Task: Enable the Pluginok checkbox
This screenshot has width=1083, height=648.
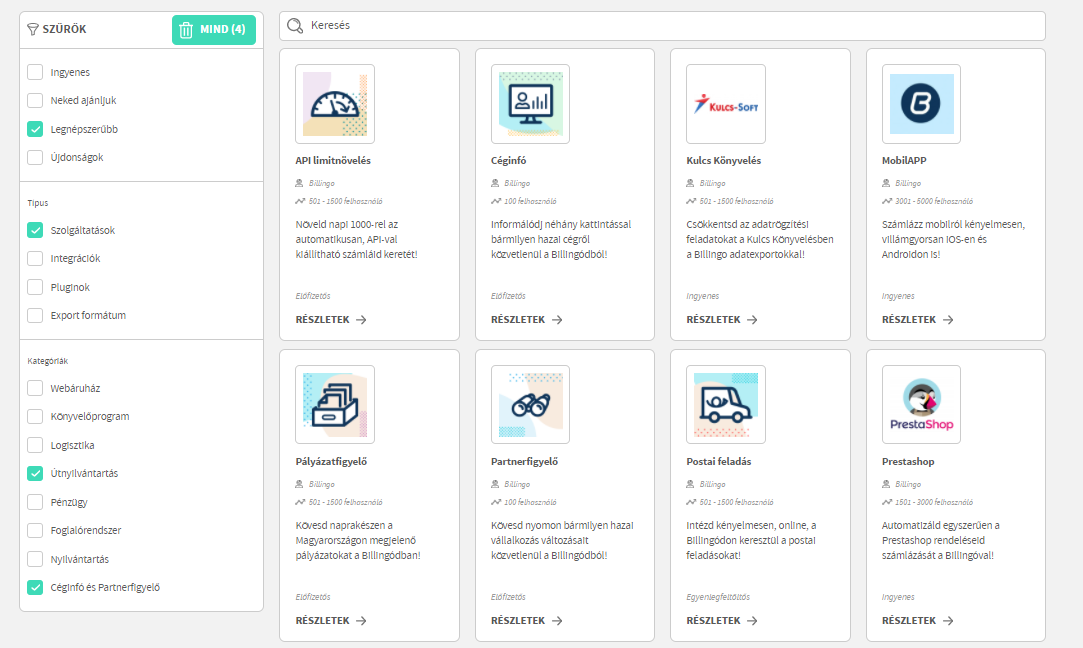Action: (35, 287)
